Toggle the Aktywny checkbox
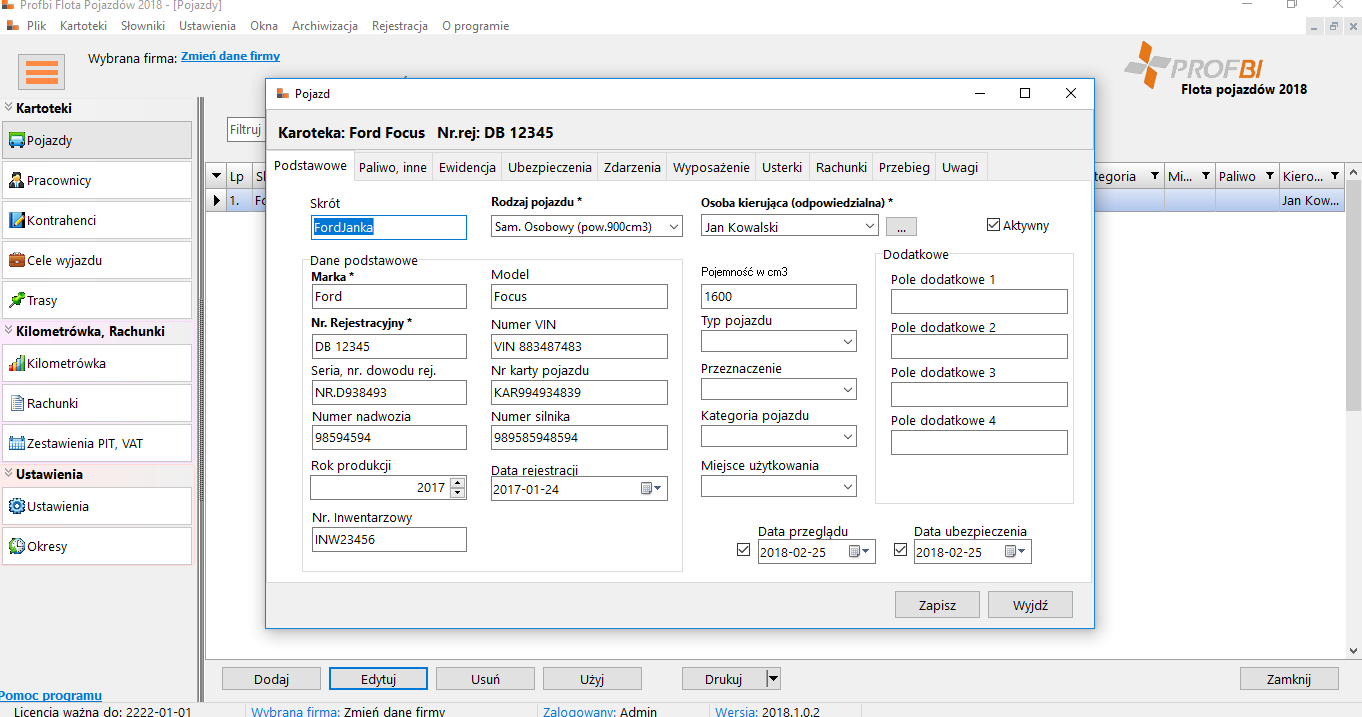Image resolution: width=1362 pixels, height=717 pixels. point(993,225)
